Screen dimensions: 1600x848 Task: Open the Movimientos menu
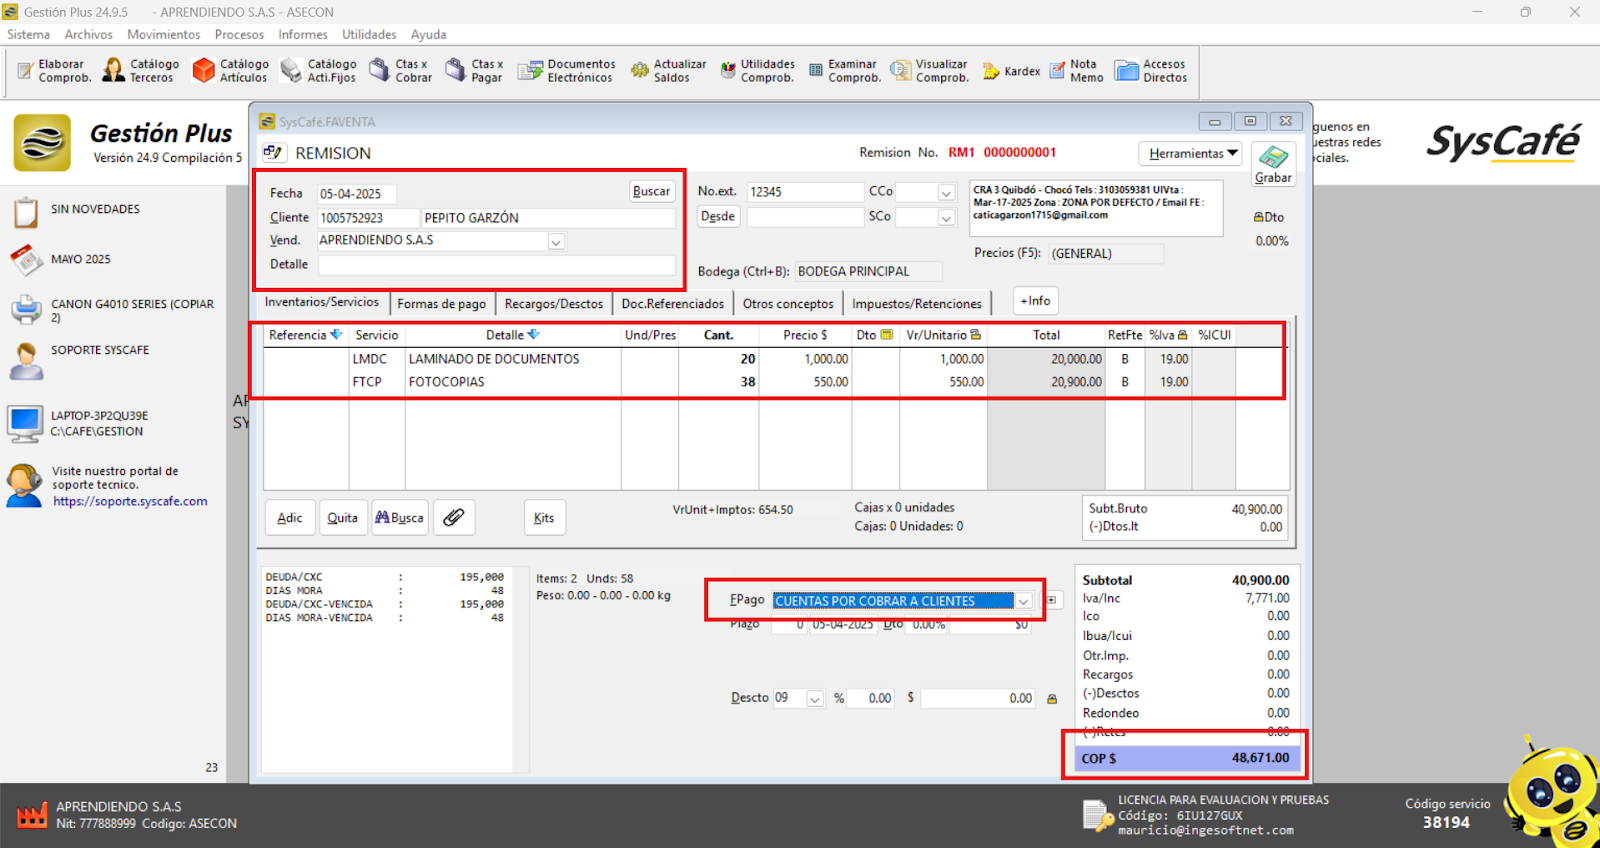[x=163, y=34]
